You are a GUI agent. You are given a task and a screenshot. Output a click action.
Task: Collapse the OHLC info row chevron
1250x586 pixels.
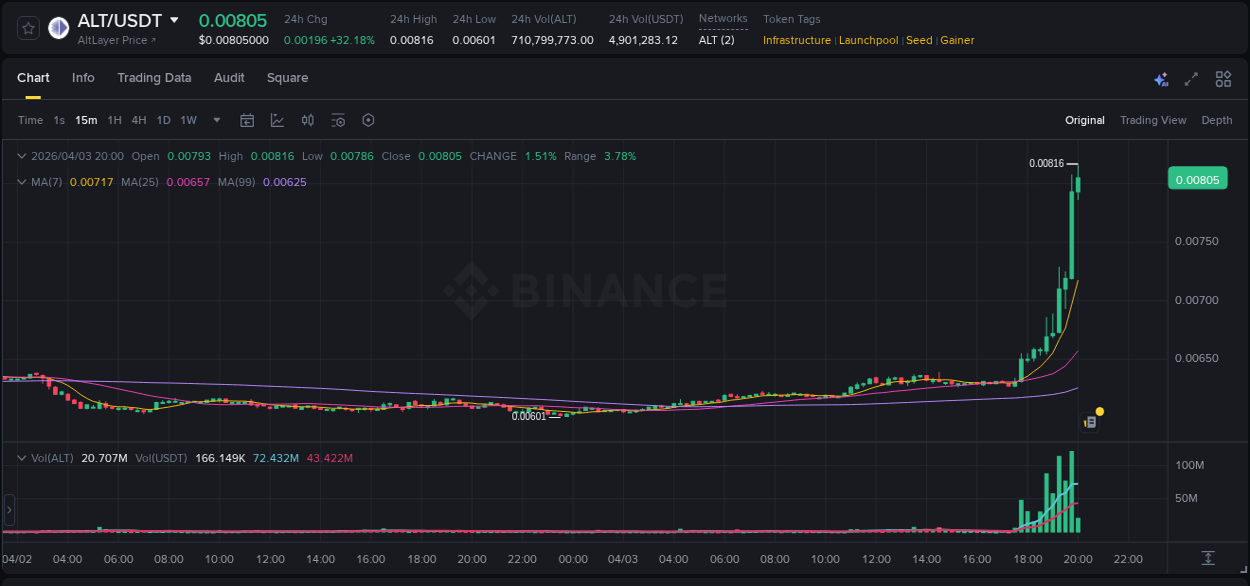tap(22, 156)
